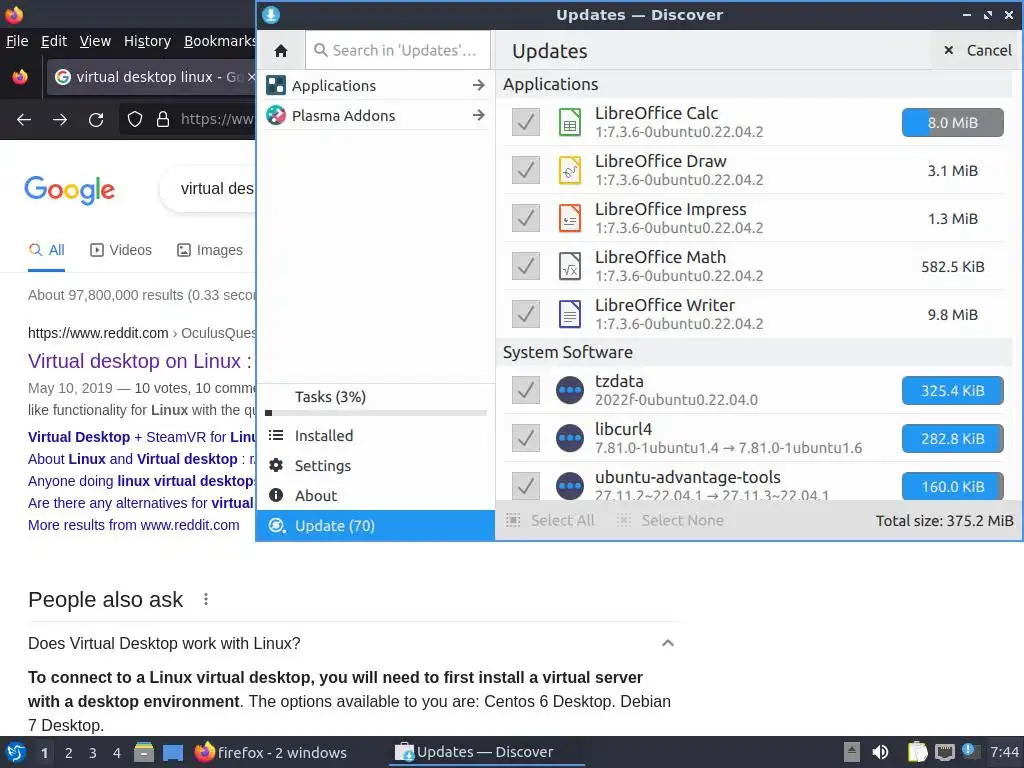
Task: Click the Search in 'Updates' field
Action: click(x=398, y=50)
